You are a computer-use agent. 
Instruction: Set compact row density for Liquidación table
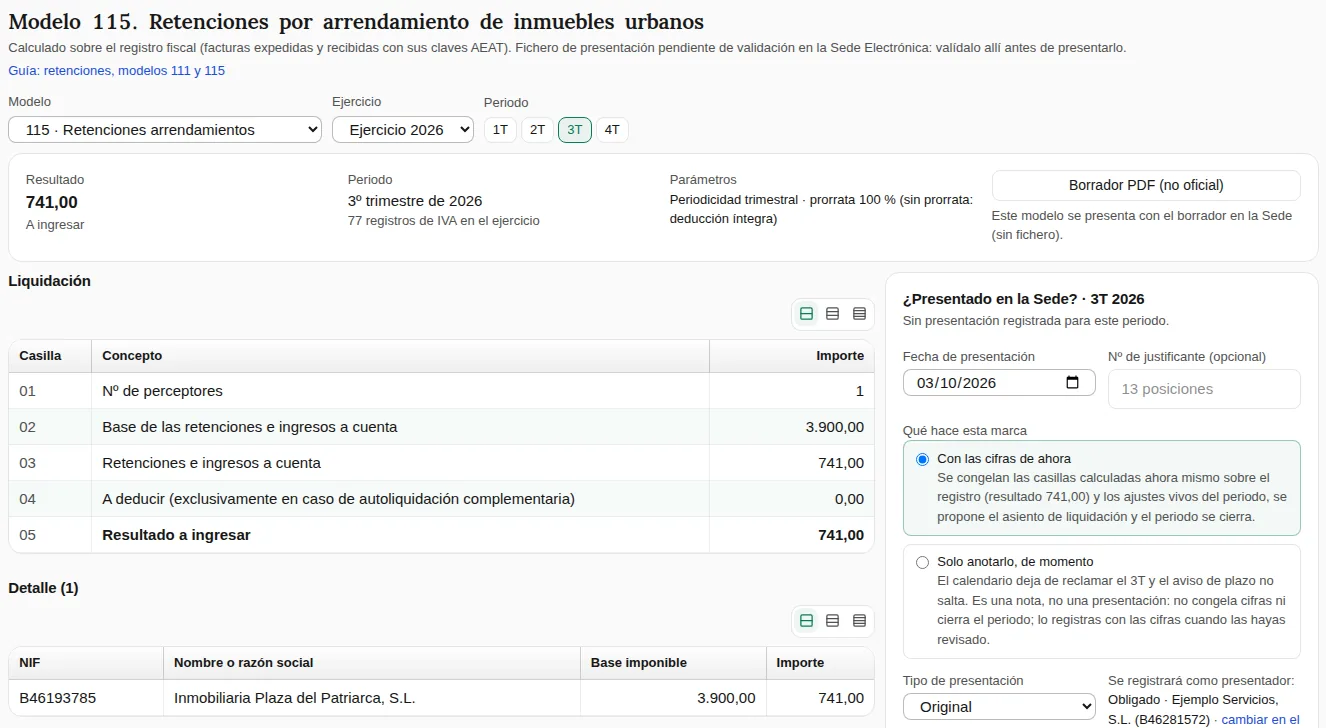859,314
